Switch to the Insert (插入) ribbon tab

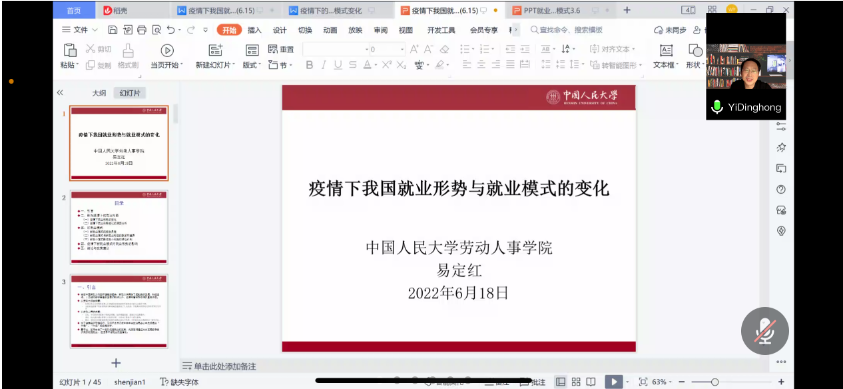[x=254, y=30]
